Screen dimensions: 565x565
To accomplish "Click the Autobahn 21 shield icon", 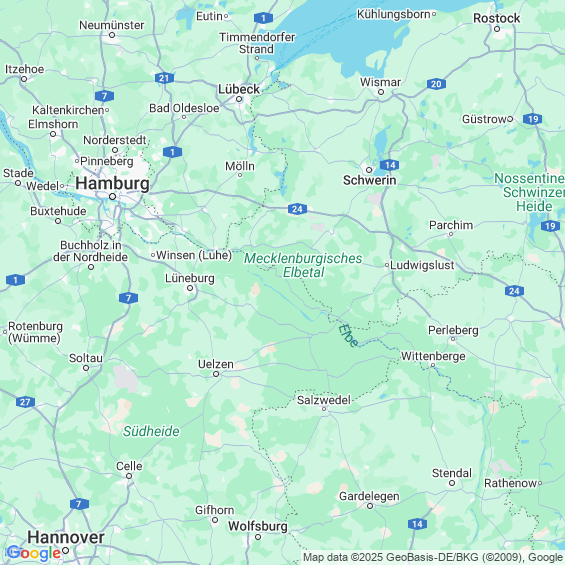I will (x=164, y=78).
